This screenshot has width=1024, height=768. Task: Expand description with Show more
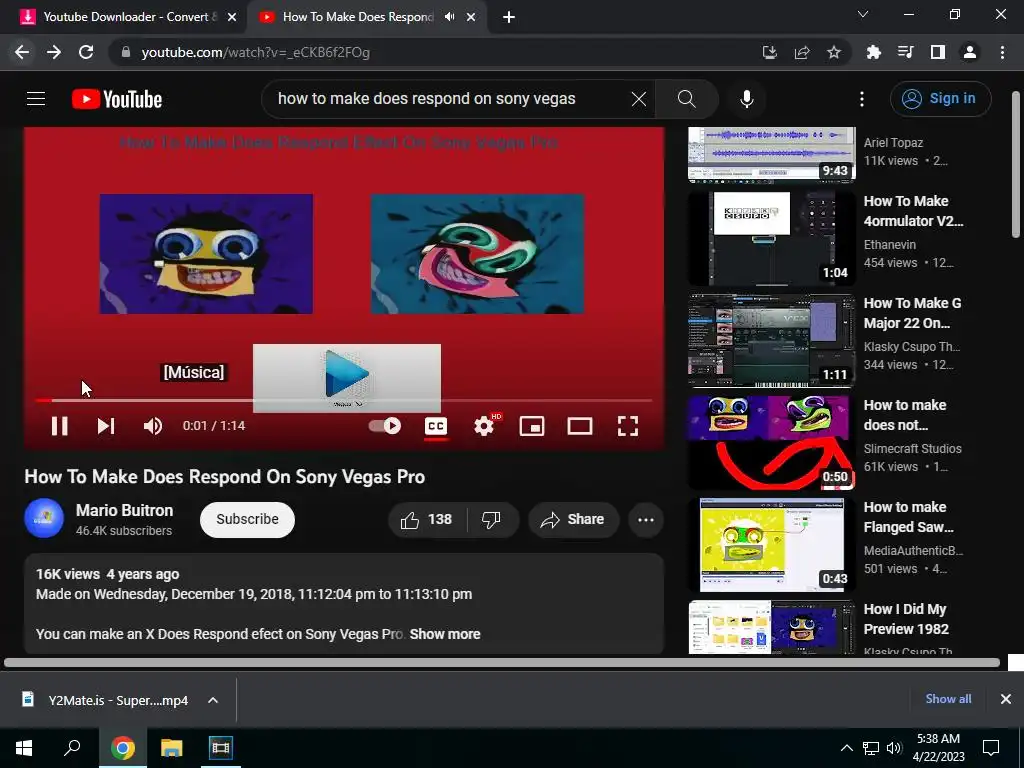445,634
